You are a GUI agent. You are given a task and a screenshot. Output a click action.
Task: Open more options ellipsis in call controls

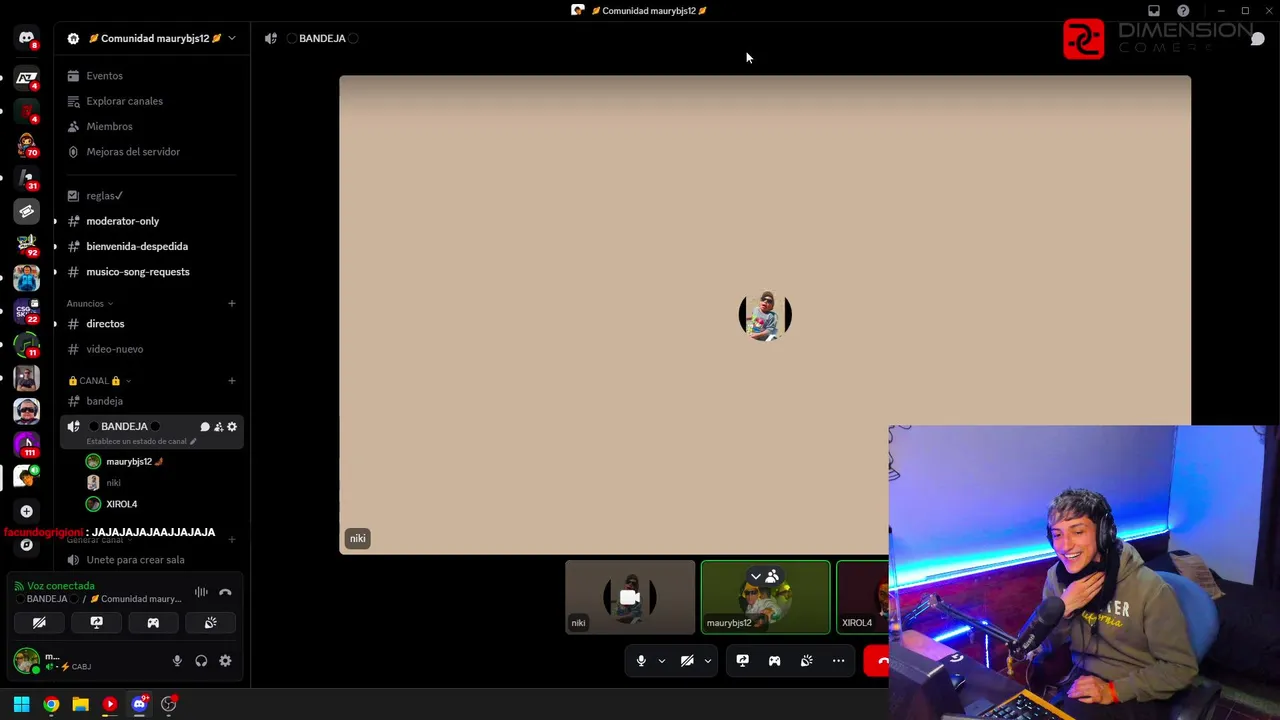[838, 661]
